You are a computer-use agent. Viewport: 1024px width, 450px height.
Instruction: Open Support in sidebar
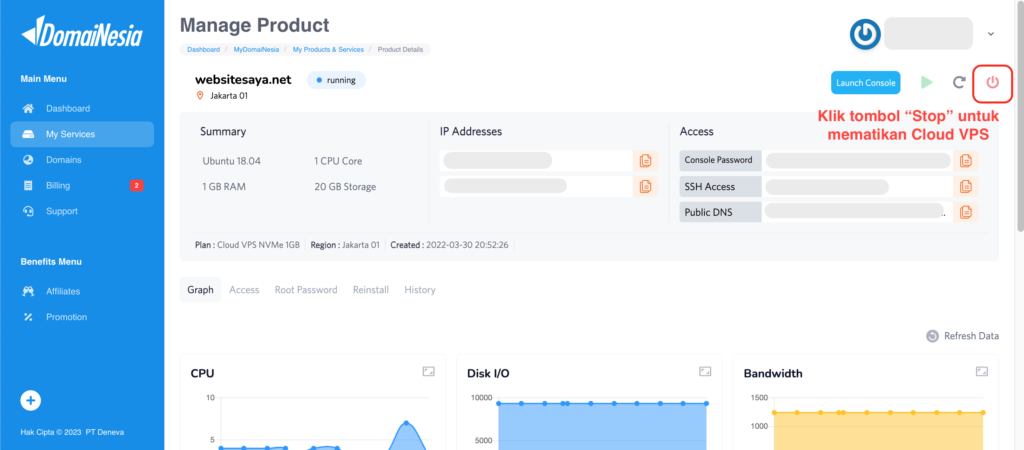tap(82, 211)
